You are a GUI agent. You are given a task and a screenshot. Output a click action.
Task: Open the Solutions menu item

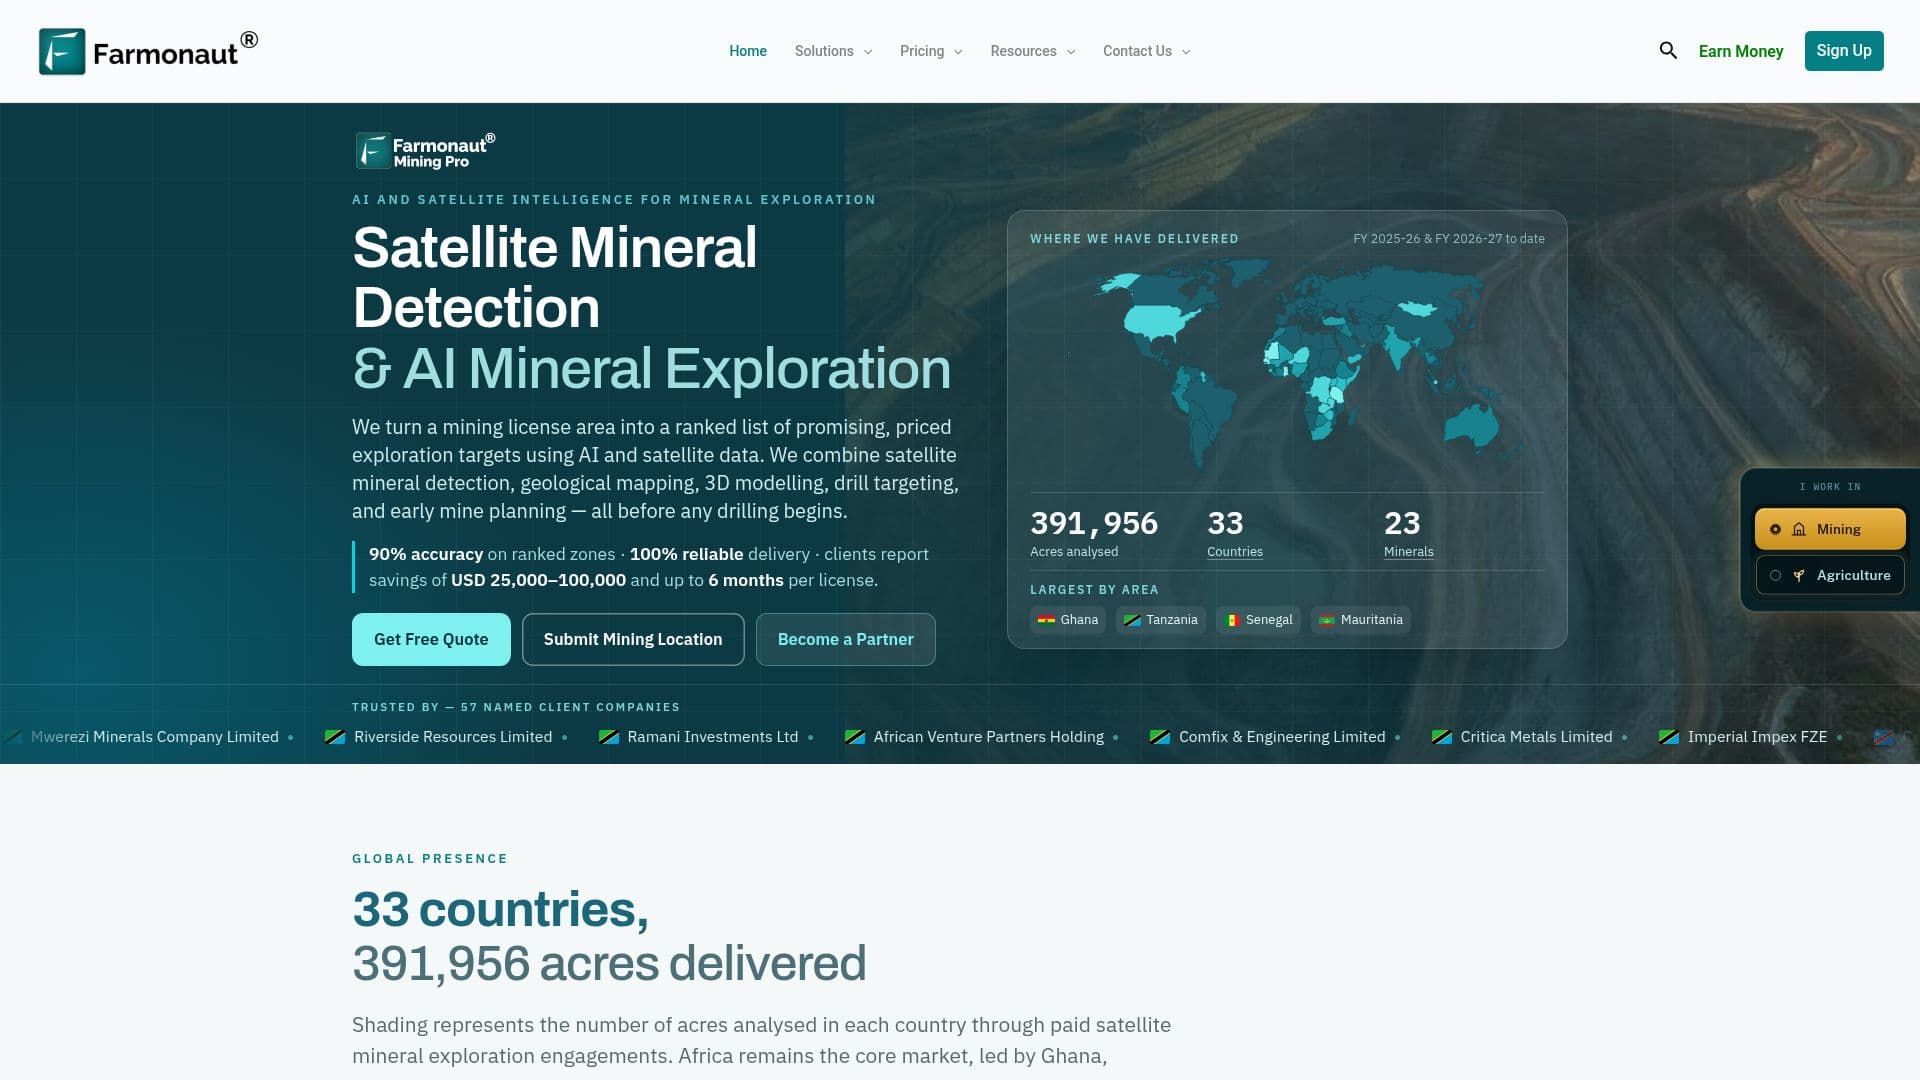click(x=824, y=51)
